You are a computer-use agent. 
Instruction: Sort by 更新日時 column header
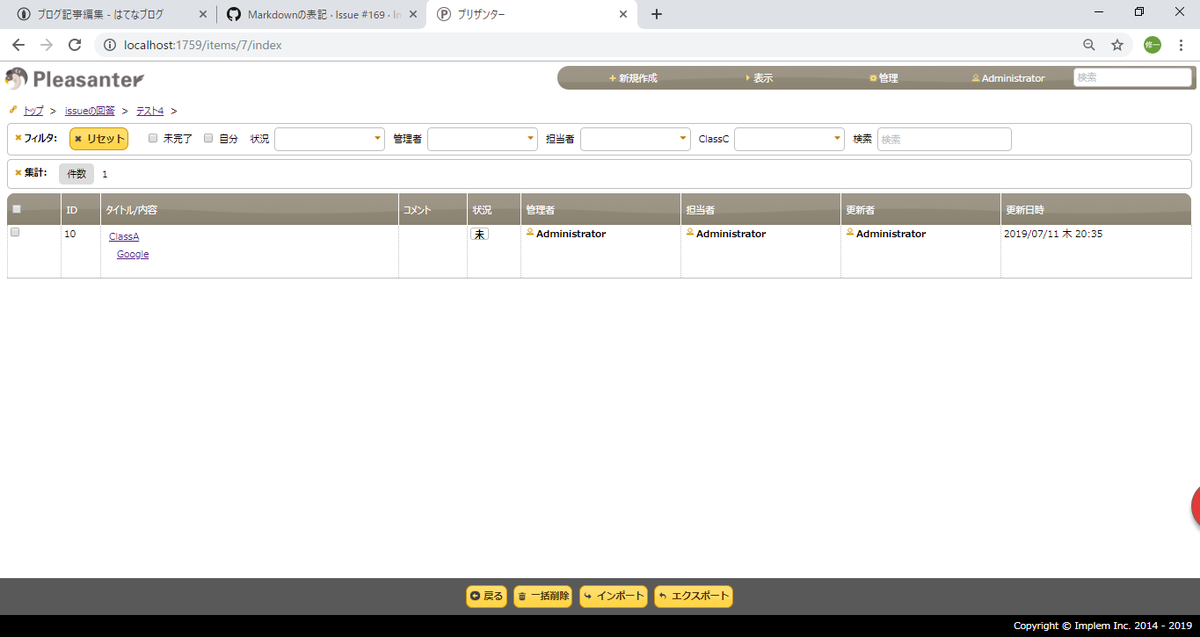pos(1096,210)
